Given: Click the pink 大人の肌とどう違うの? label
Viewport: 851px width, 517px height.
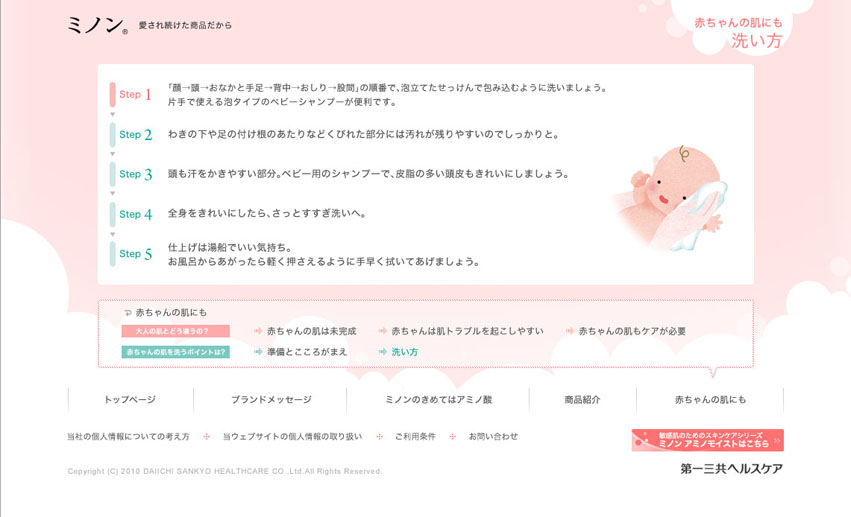Looking at the screenshot, I should pyautogui.click(x=175, y=331).
